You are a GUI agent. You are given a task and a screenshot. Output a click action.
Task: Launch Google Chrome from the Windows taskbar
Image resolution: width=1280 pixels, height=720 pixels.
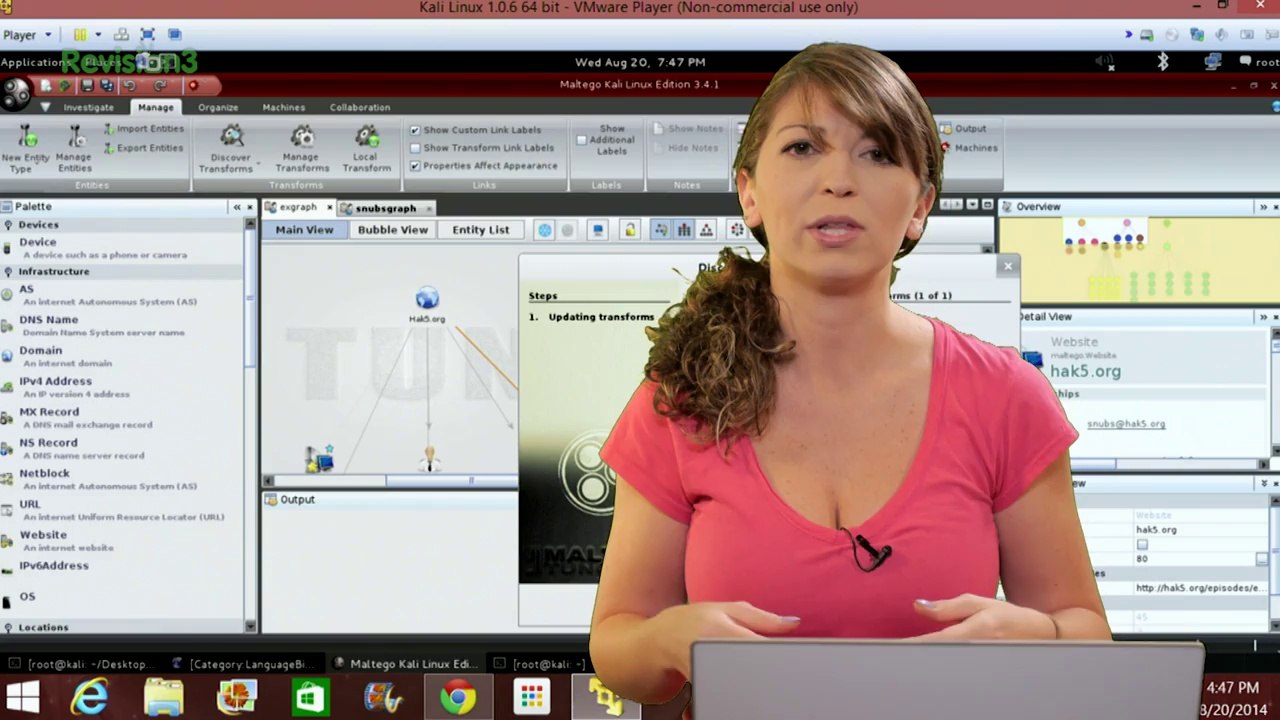pyautogui.click(x=458, y=697)
